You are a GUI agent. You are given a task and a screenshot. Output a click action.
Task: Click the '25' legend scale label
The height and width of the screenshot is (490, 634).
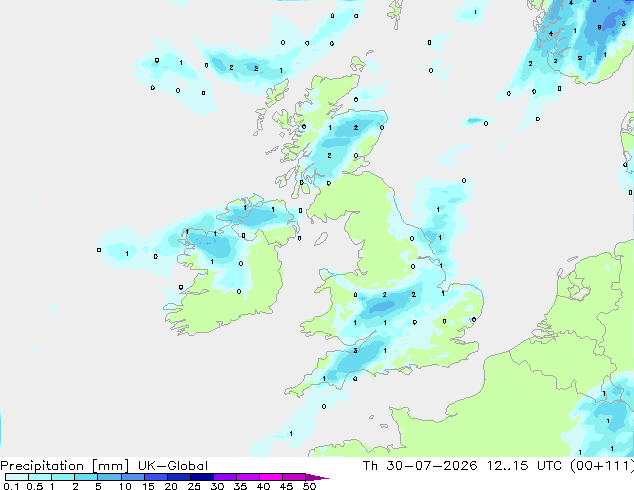point(194,486)
